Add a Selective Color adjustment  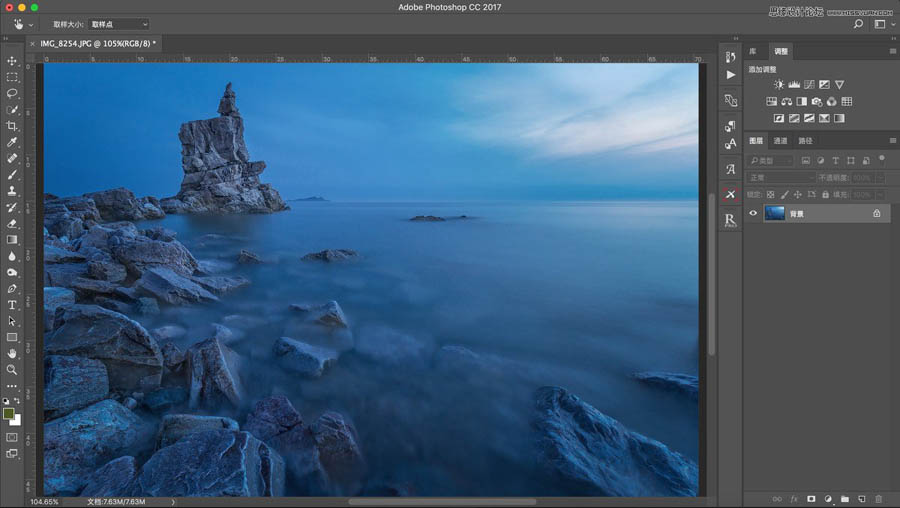pyautogui.click(x=824, y=118)
